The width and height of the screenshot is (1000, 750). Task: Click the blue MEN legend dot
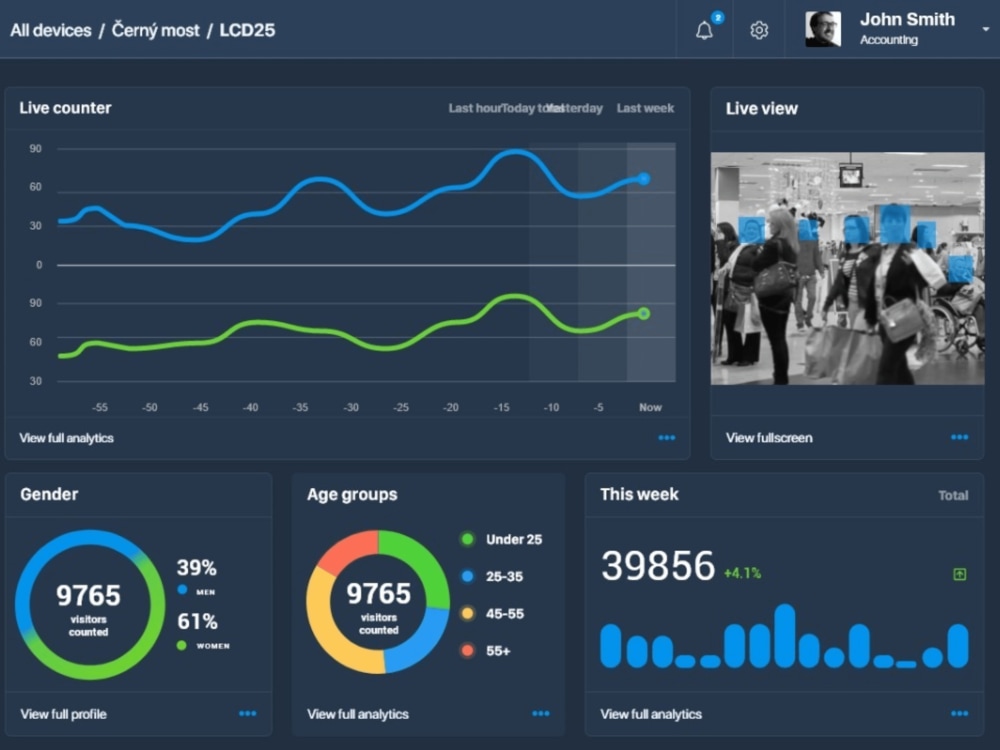[182, 590]
